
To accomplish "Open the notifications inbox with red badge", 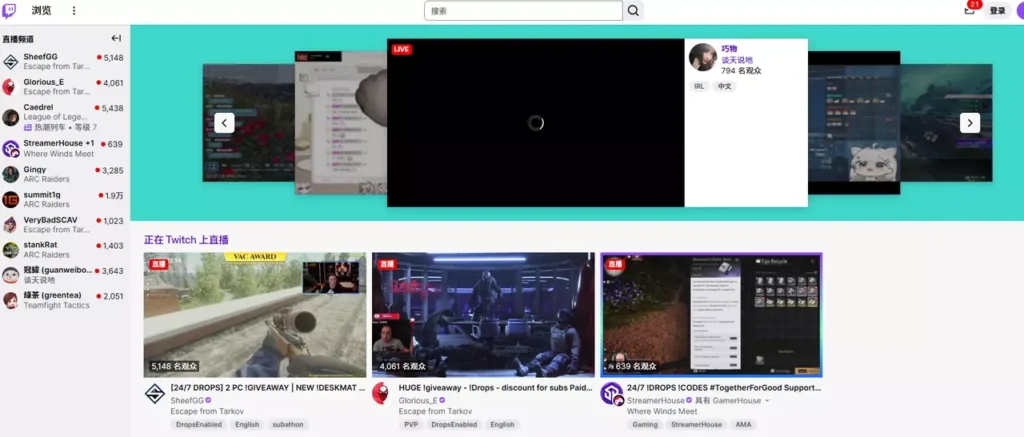I will click(x=970, y=10).
